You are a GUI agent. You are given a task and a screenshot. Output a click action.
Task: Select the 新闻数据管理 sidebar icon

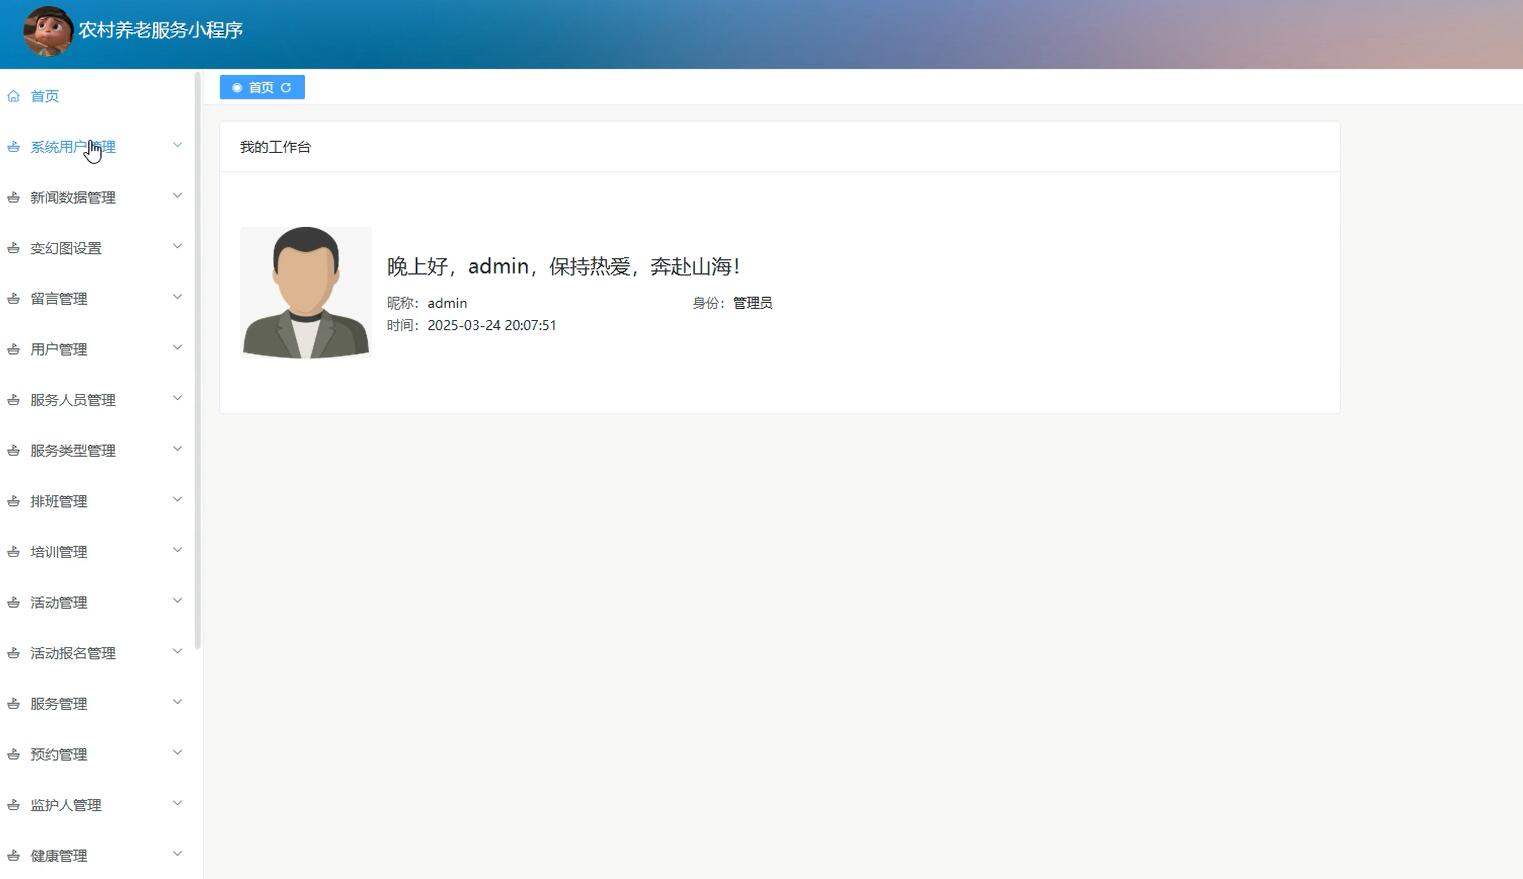pyautogui.click(x=13, y=197)
